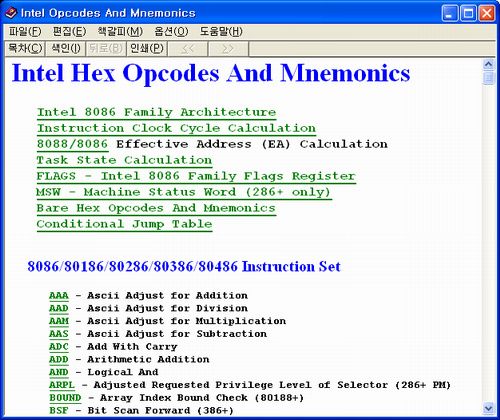Open the 편집(E) menu

pyautogui.click(x=69, y=32)
